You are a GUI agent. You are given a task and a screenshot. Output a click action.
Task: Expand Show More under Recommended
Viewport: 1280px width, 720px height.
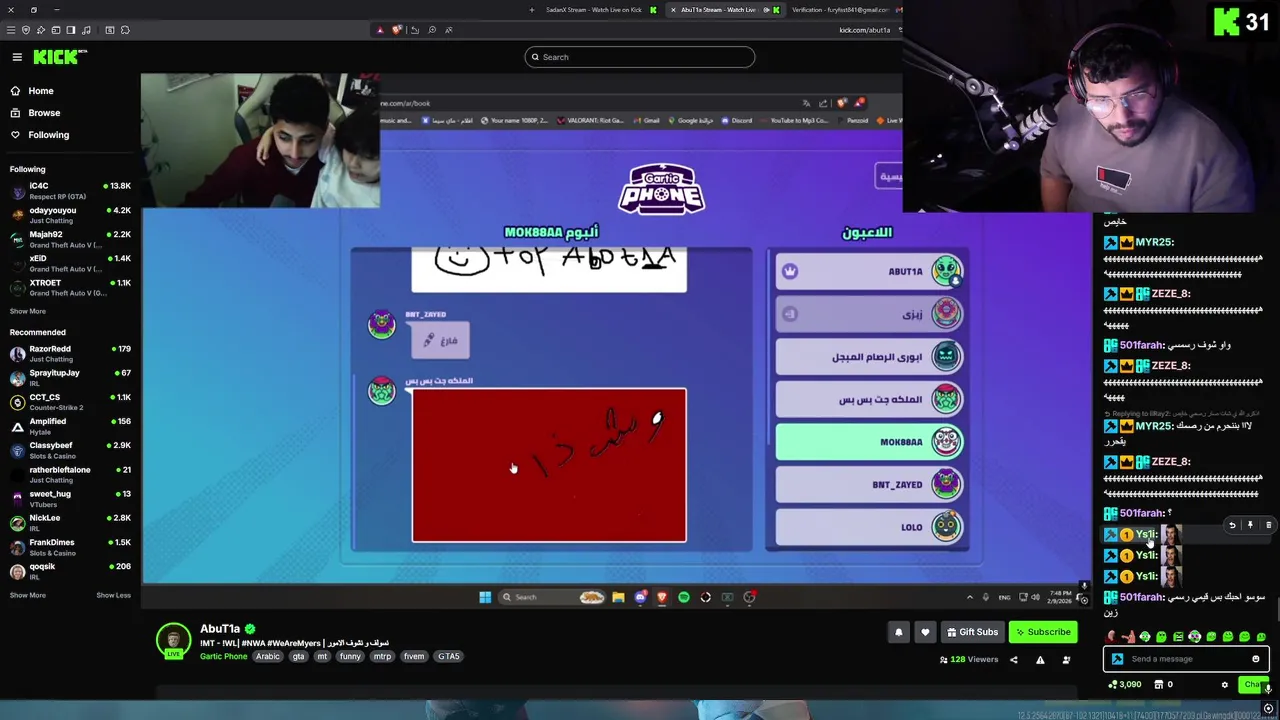coord(28,595)
